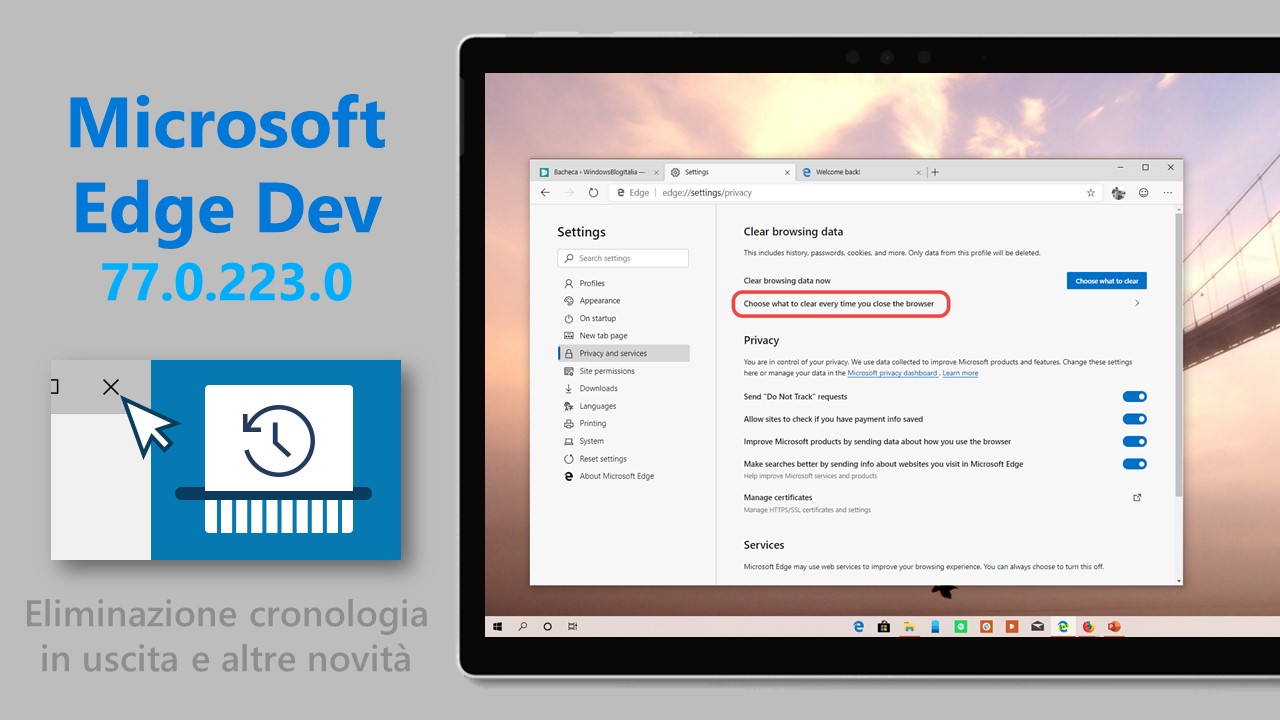
Task: Type in the Search settings field
Action: [623, 257]
